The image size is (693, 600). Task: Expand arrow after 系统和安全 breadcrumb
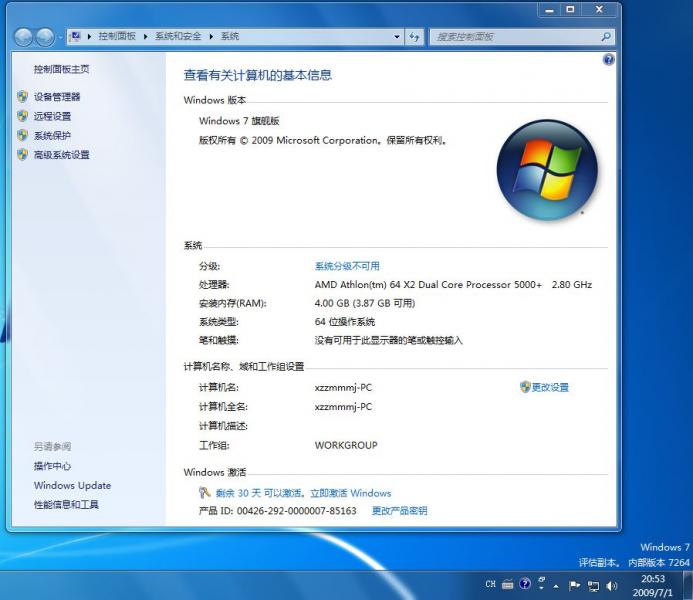[211, 37]
